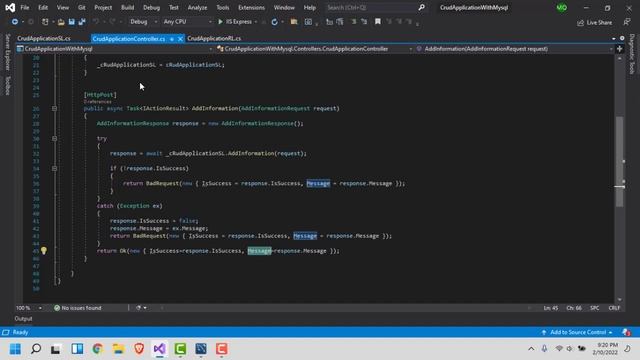Image resolution: width=640 pixels, height=360 pixels.
Task: Open the Chrome taskbar icon
Action: [x=98, y=349]
